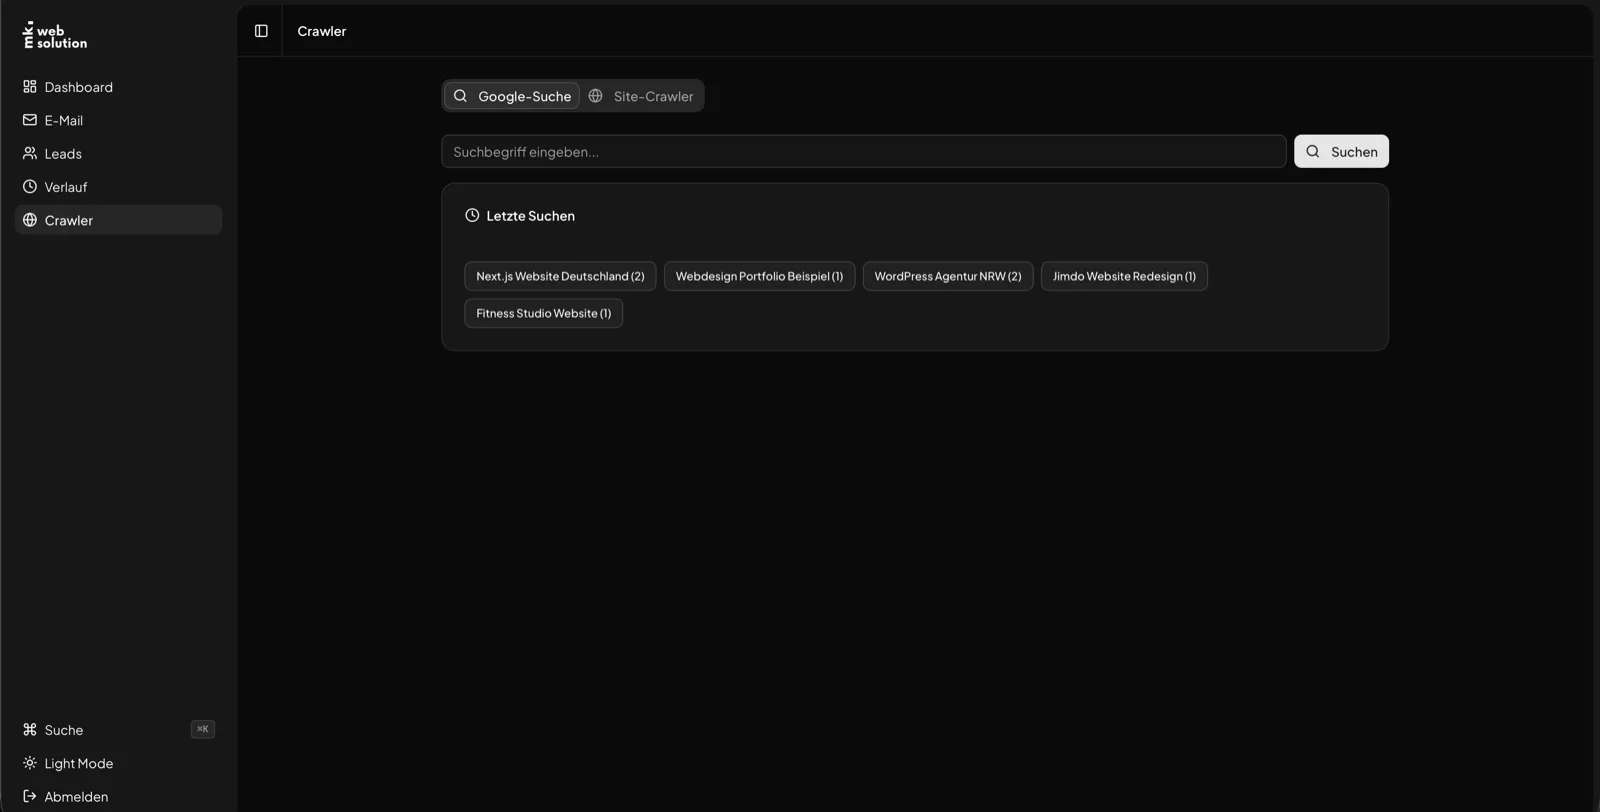Focus the Suchbegriff eingeben search field
The image size is (1600, 812).
(x=864, y=152)
